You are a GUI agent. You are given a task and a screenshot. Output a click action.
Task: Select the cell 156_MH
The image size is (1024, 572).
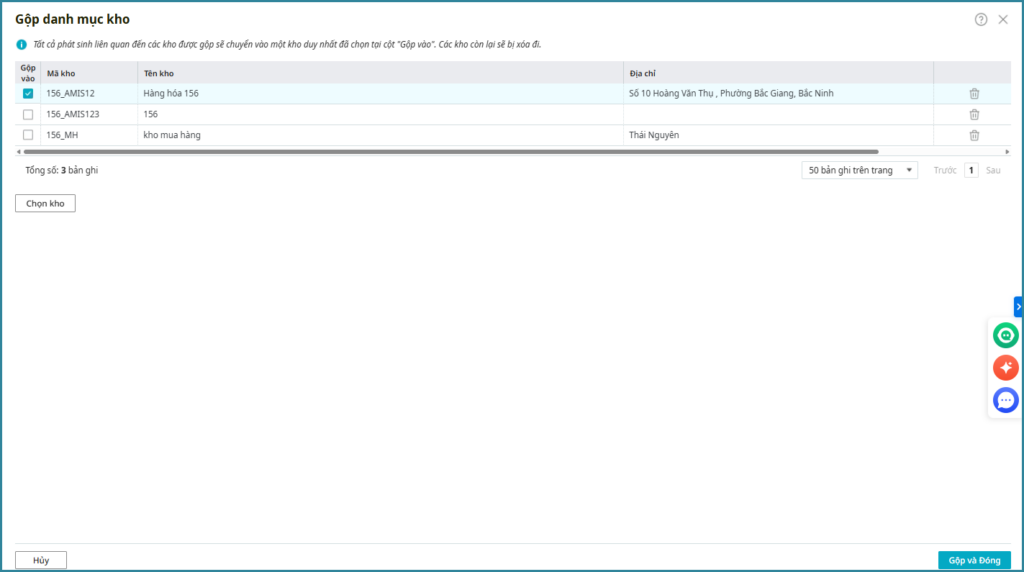coord(89,135)
